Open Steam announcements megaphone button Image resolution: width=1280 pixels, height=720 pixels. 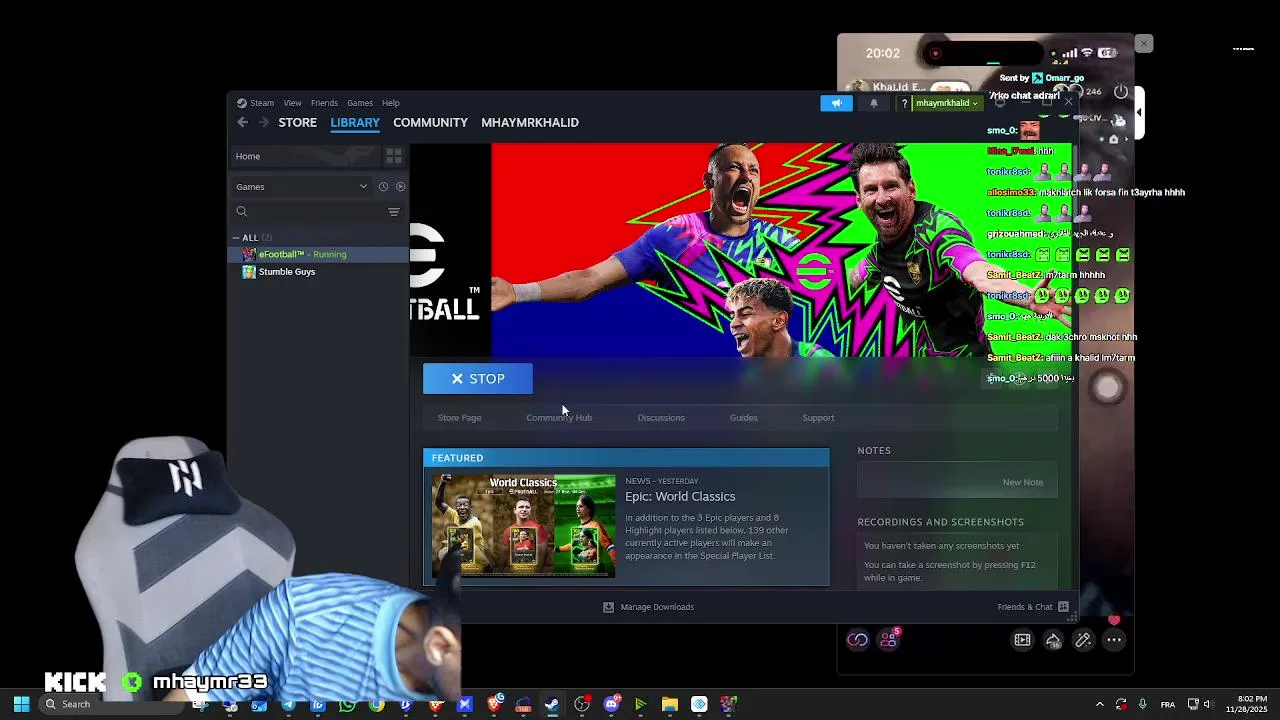pyautogui.click(x=837, y=103)
